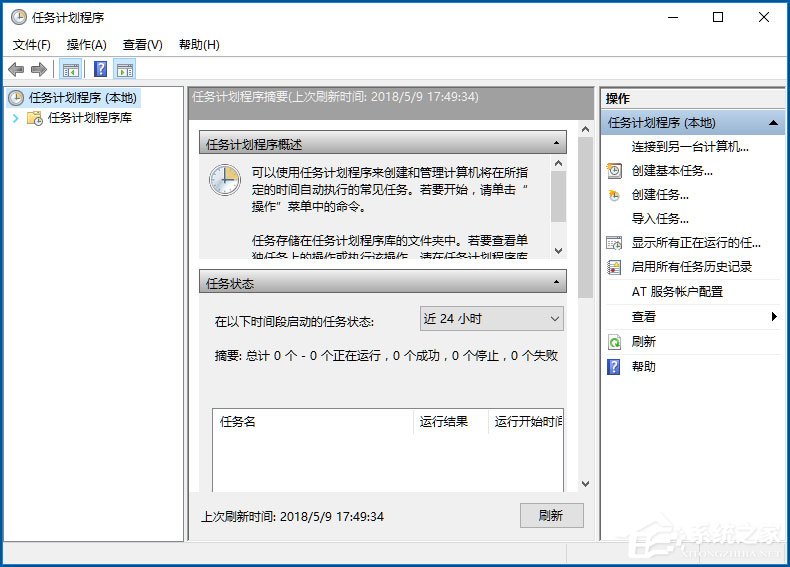
Task: Open the 操作(A) menu
Action: coord(87,45)
